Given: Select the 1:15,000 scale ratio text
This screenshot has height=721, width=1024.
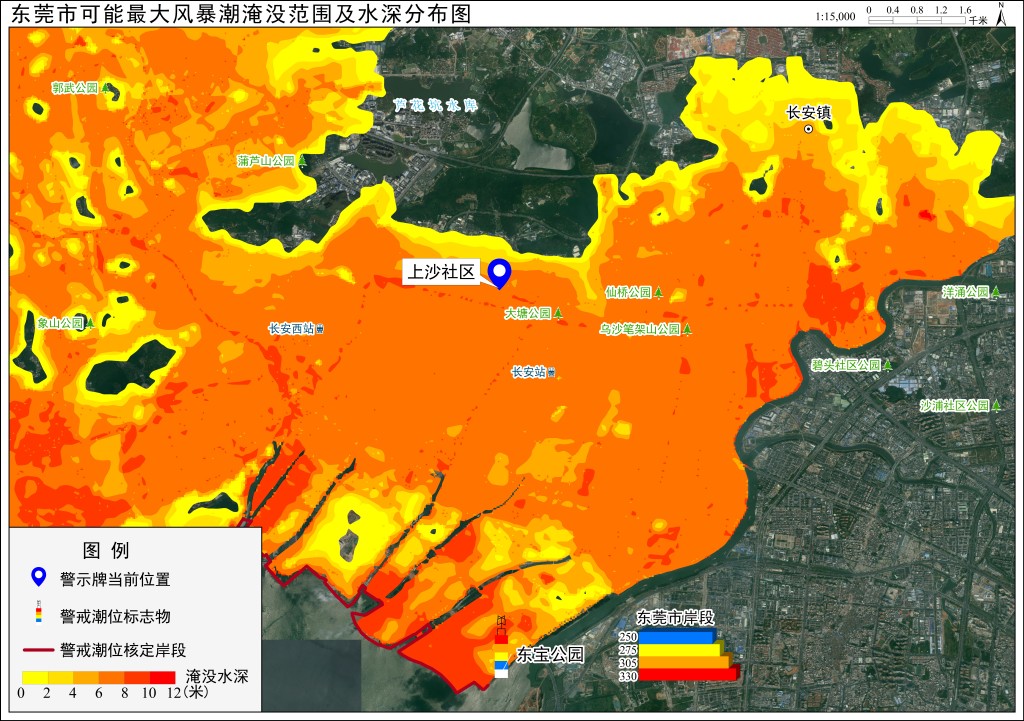Looking at the screenshot, I should pos(835,16).
